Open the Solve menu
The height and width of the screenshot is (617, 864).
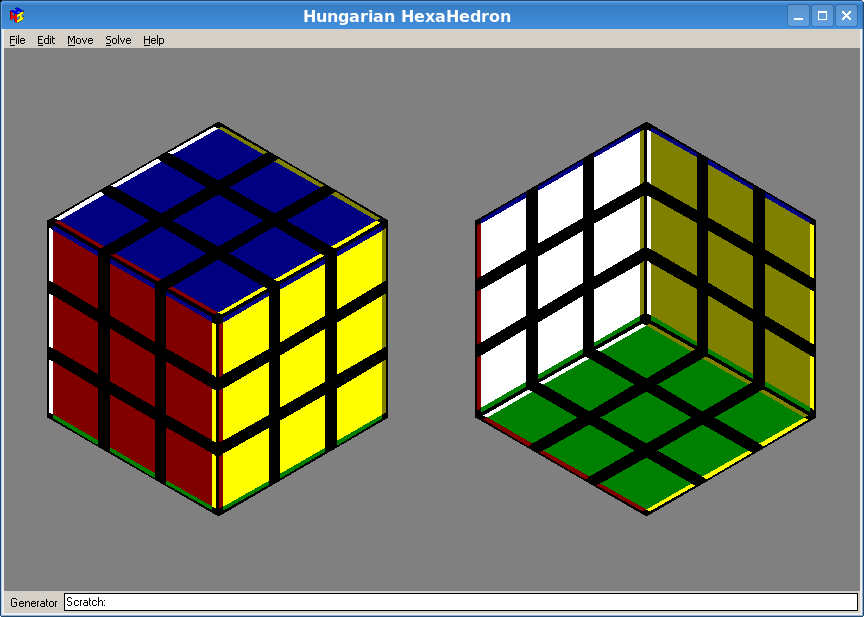point(118,40)
